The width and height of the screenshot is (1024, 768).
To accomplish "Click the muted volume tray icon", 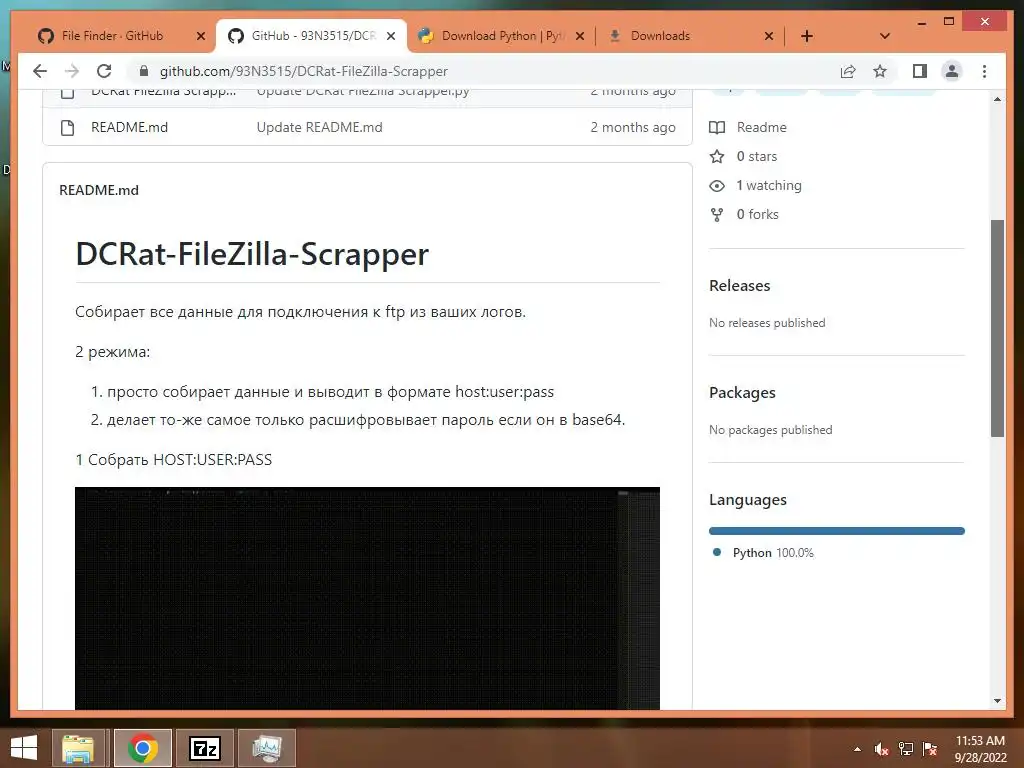I will click(x=881, y=749).
